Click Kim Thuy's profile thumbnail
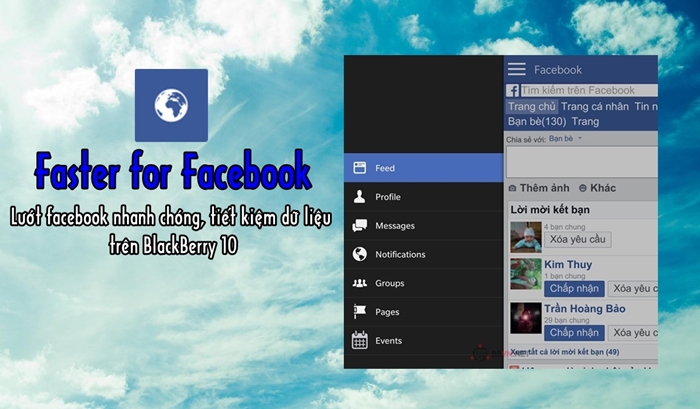This screenshot has width=700, height=409. 526,274
